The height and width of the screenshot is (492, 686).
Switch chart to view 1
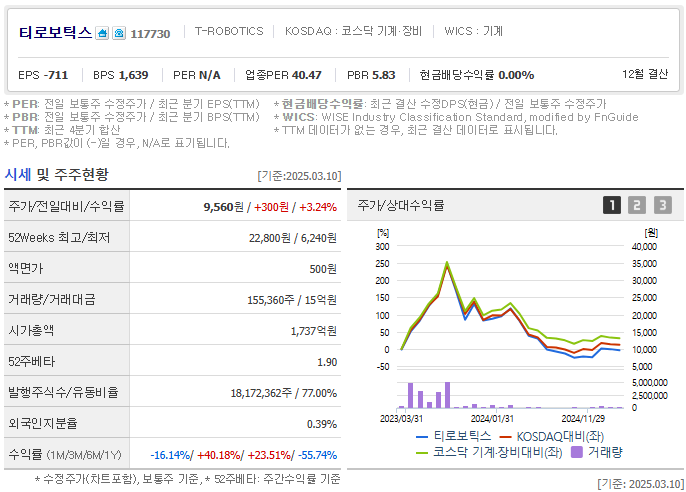click(612, 205)
